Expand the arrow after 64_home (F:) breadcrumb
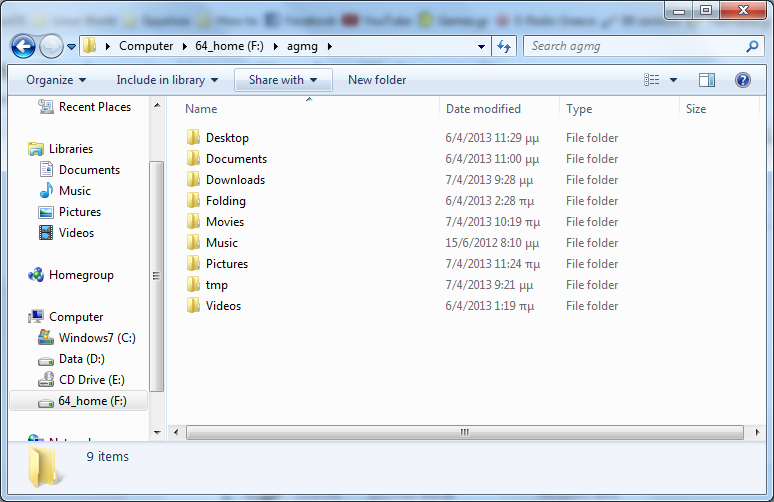This screenshot has width=774, height=502. tap(275, 46)
